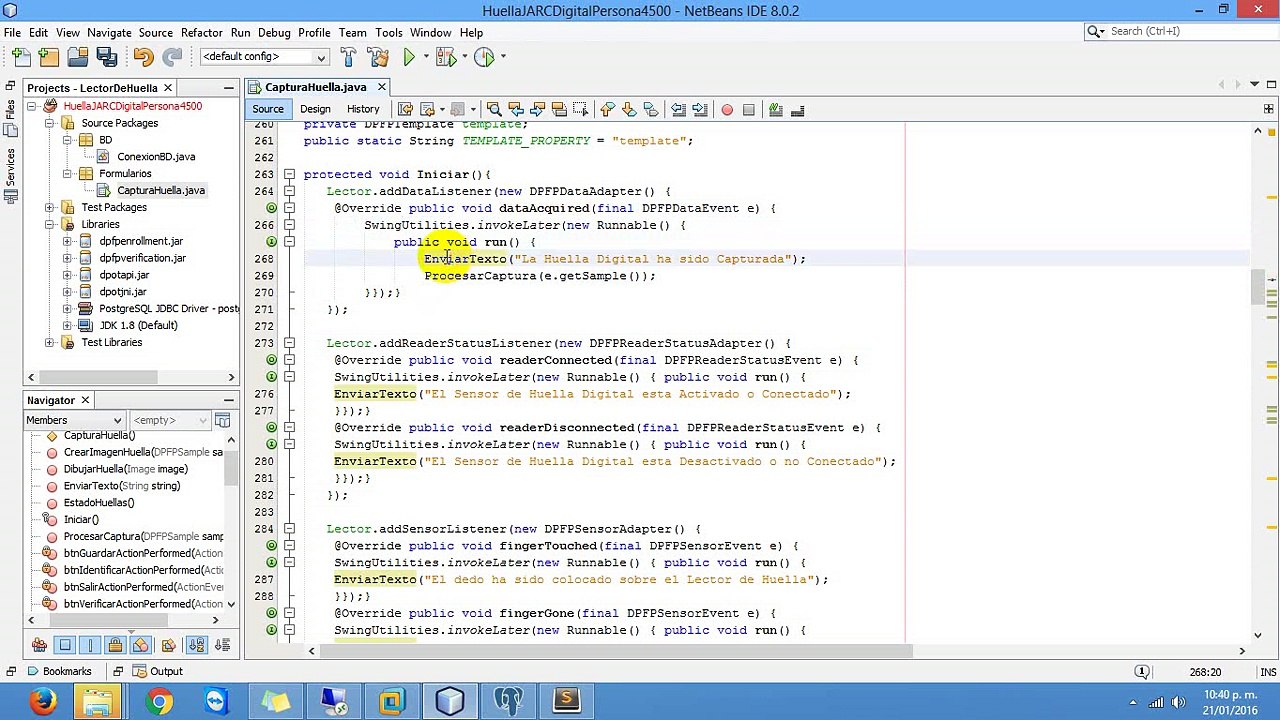Image resolution: width=1280 pixels, height=720 pixels.
Task: Expand Test Libraries tree node
Action: click(x=50, y=342)
